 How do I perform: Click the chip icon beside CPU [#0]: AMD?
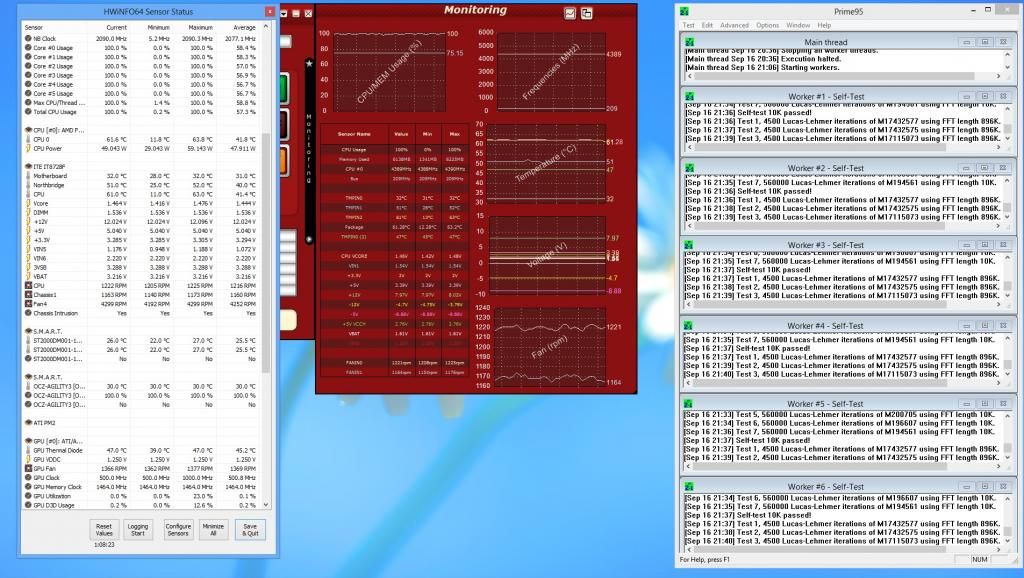point(28,130)
